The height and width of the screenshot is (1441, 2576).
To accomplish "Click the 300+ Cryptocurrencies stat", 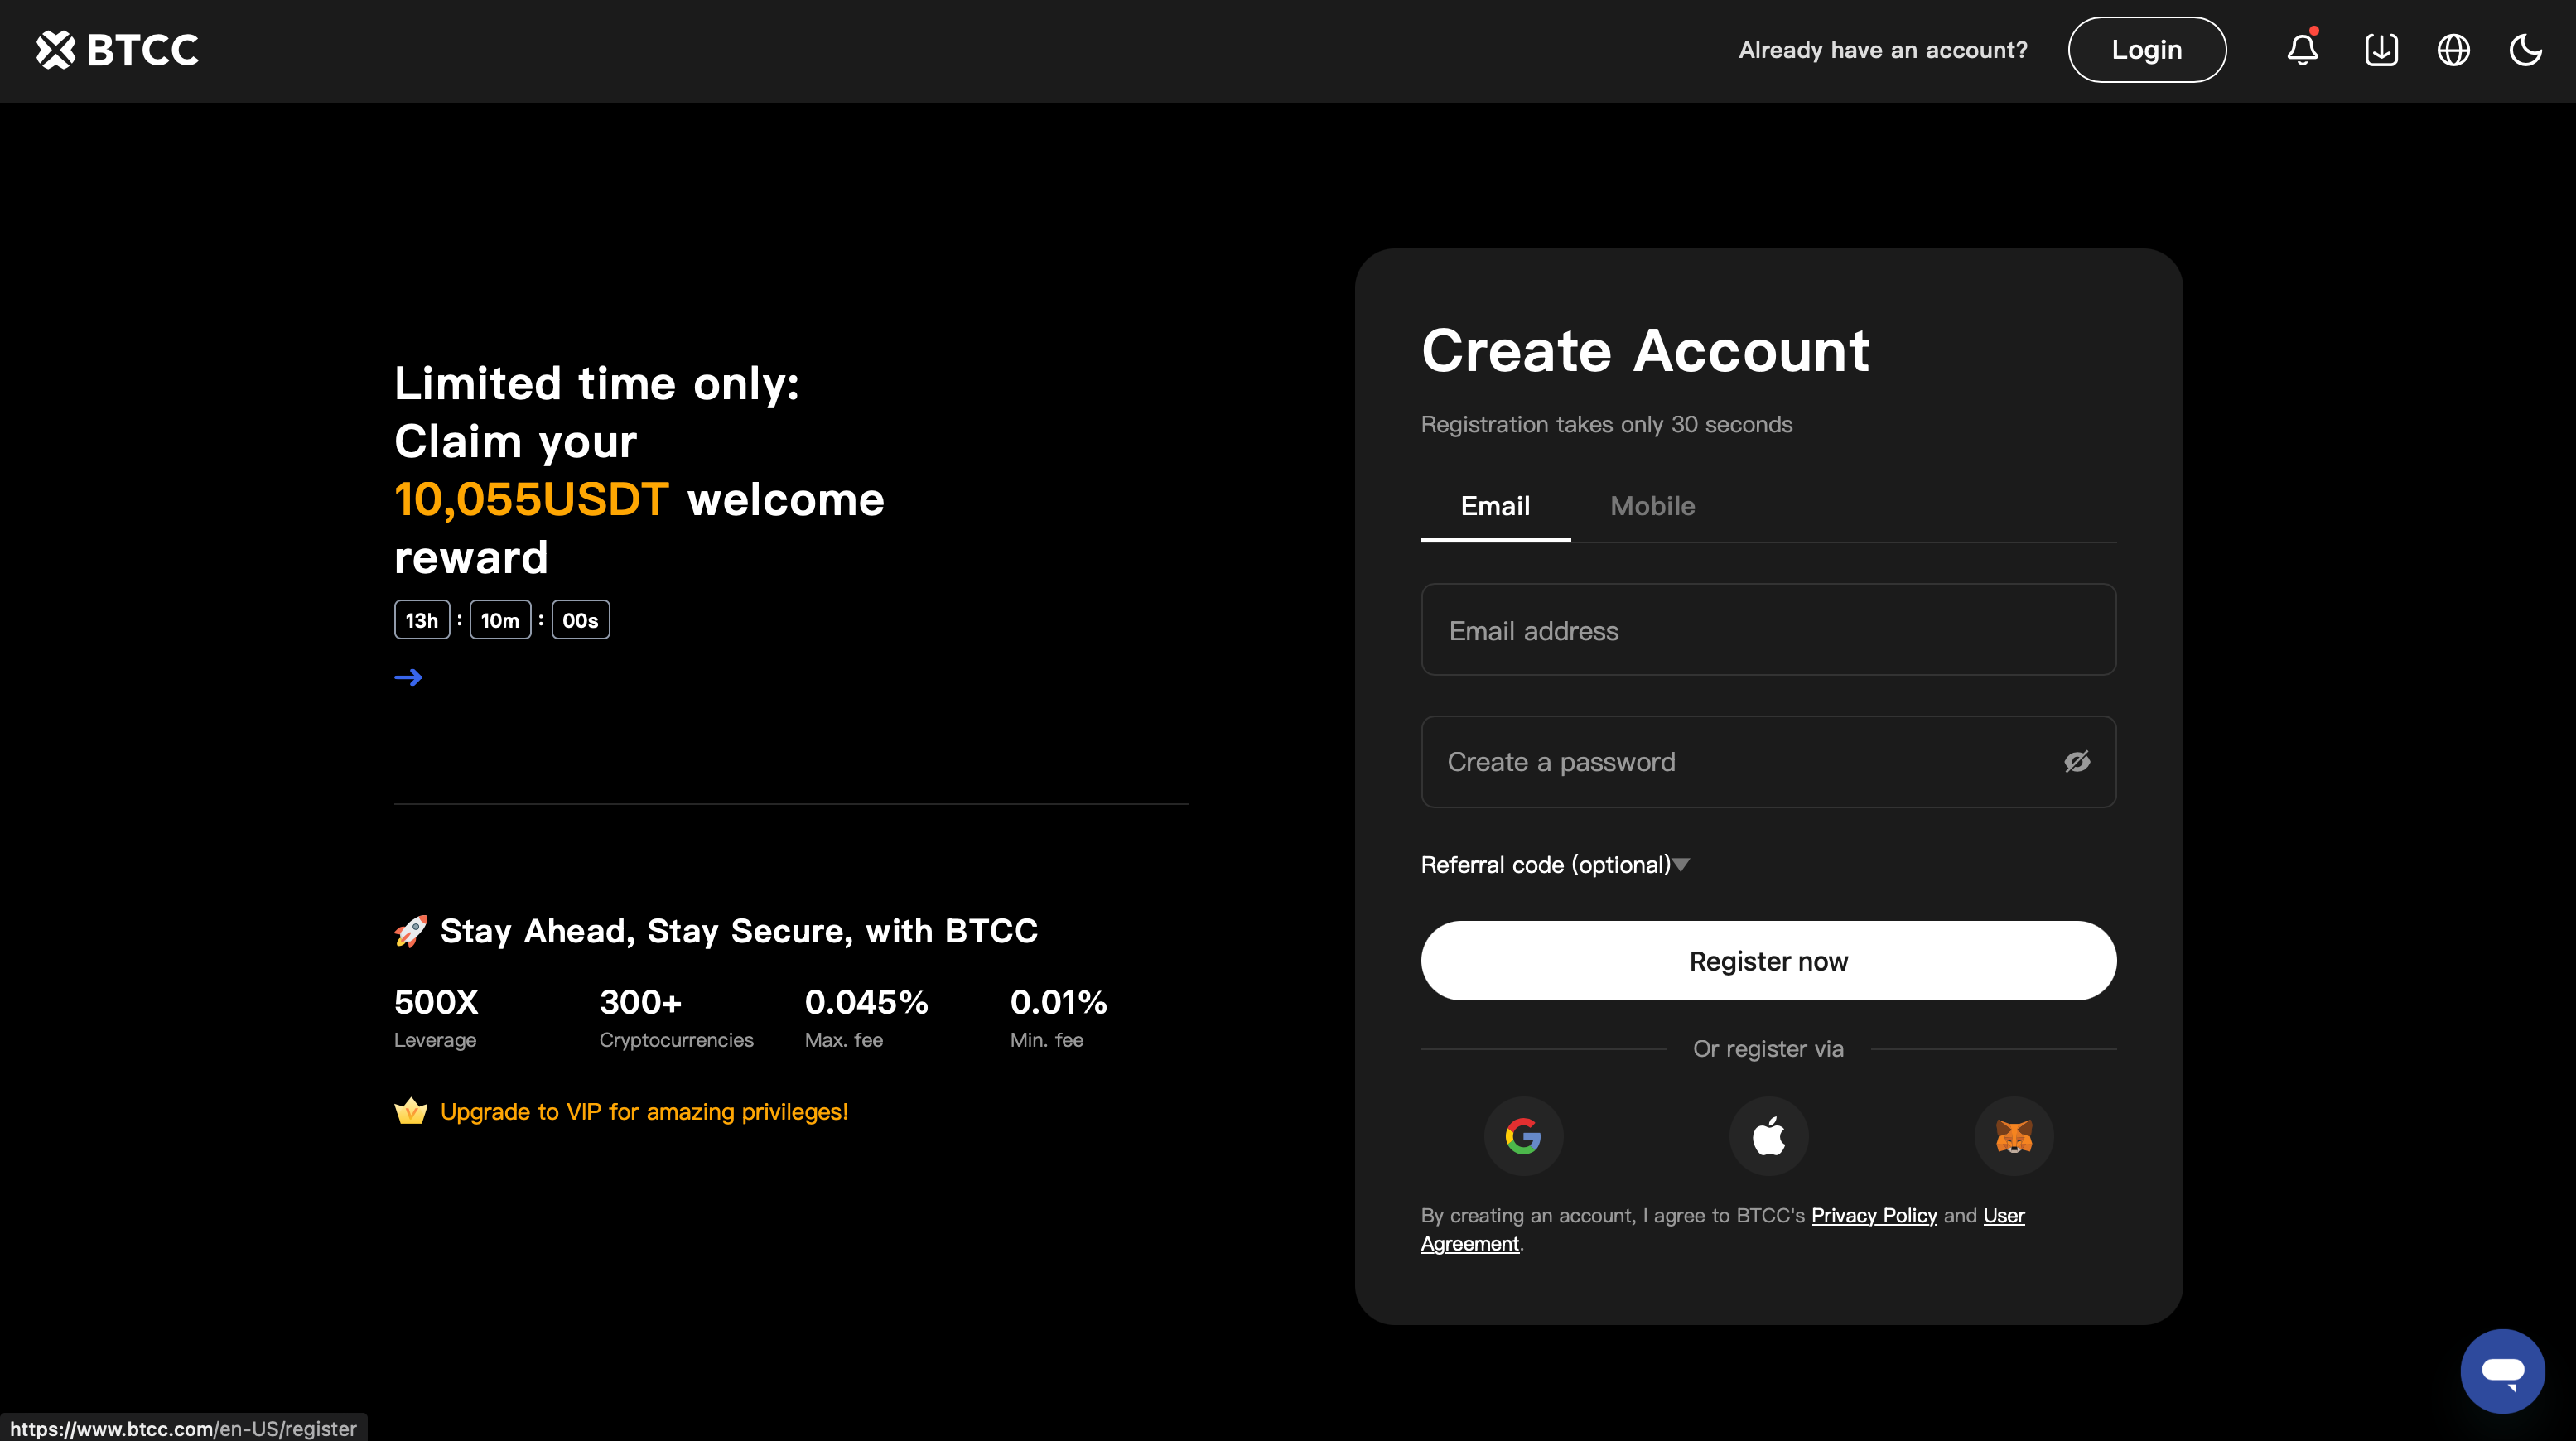I will pos(676,1017).
